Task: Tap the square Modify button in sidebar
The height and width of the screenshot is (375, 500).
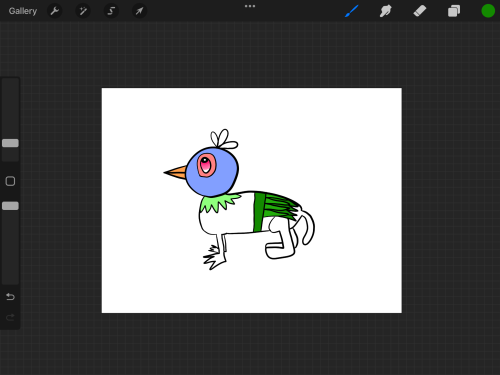Action: point(10,181)
